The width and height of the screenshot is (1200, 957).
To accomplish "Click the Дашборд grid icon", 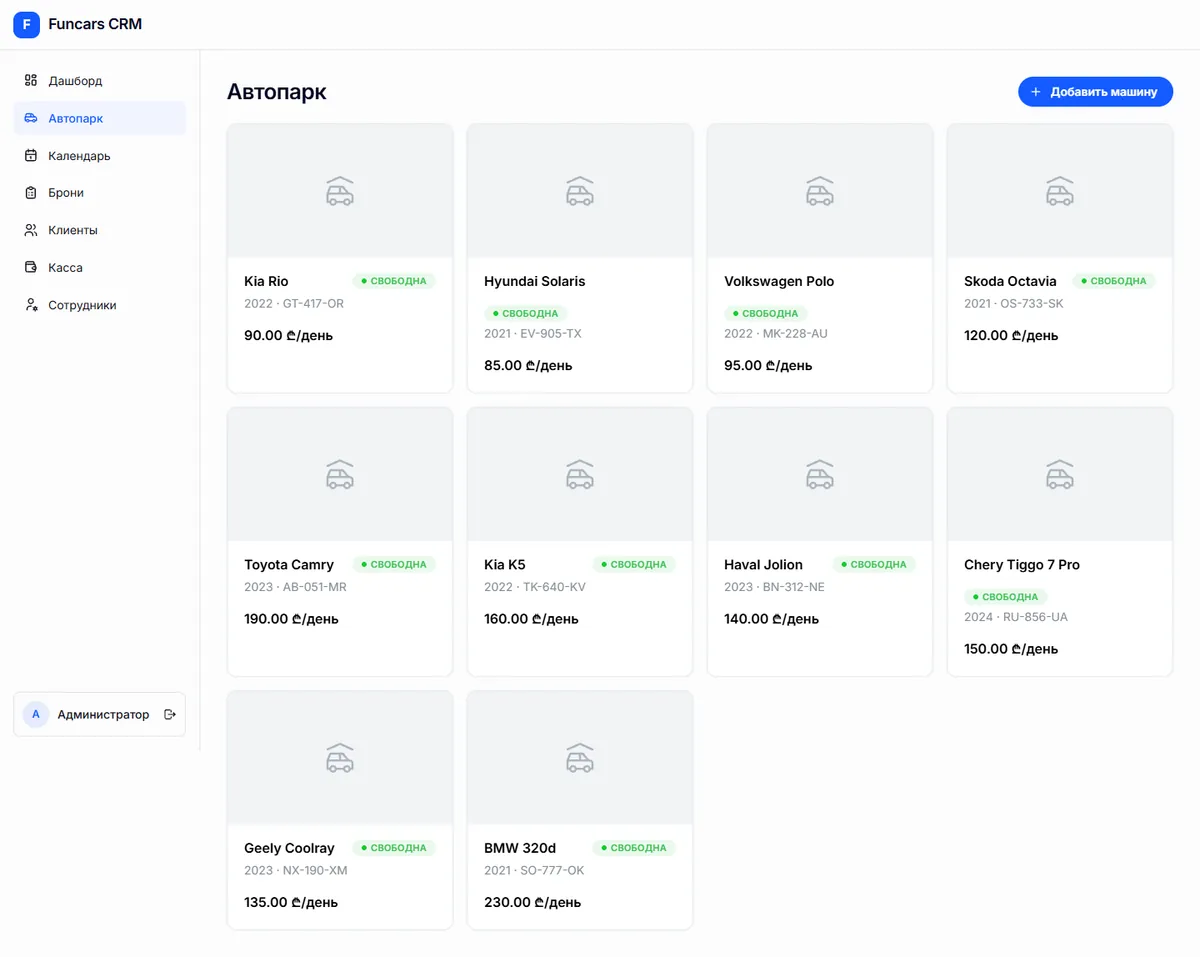I will [x=31, y=81].
